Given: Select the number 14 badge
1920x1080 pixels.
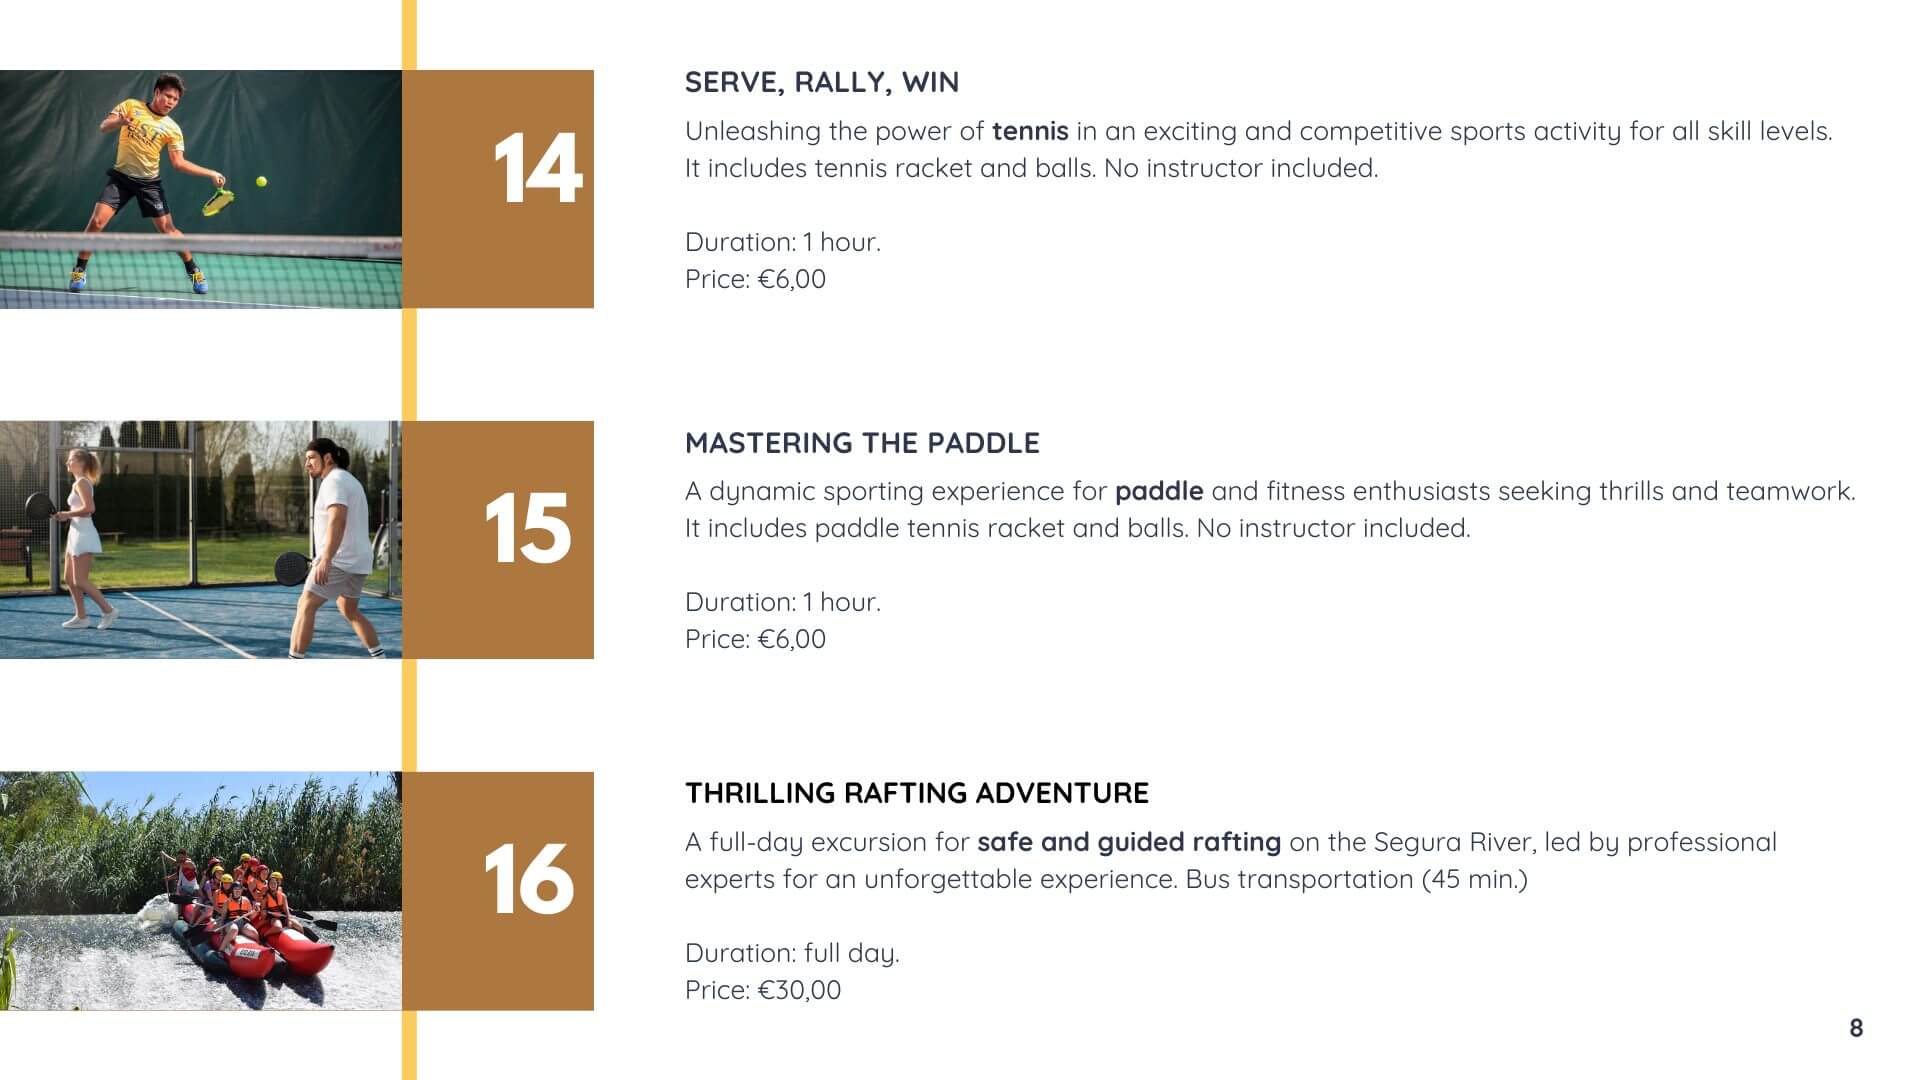Looking at the screenshot, I should point(498,189).
